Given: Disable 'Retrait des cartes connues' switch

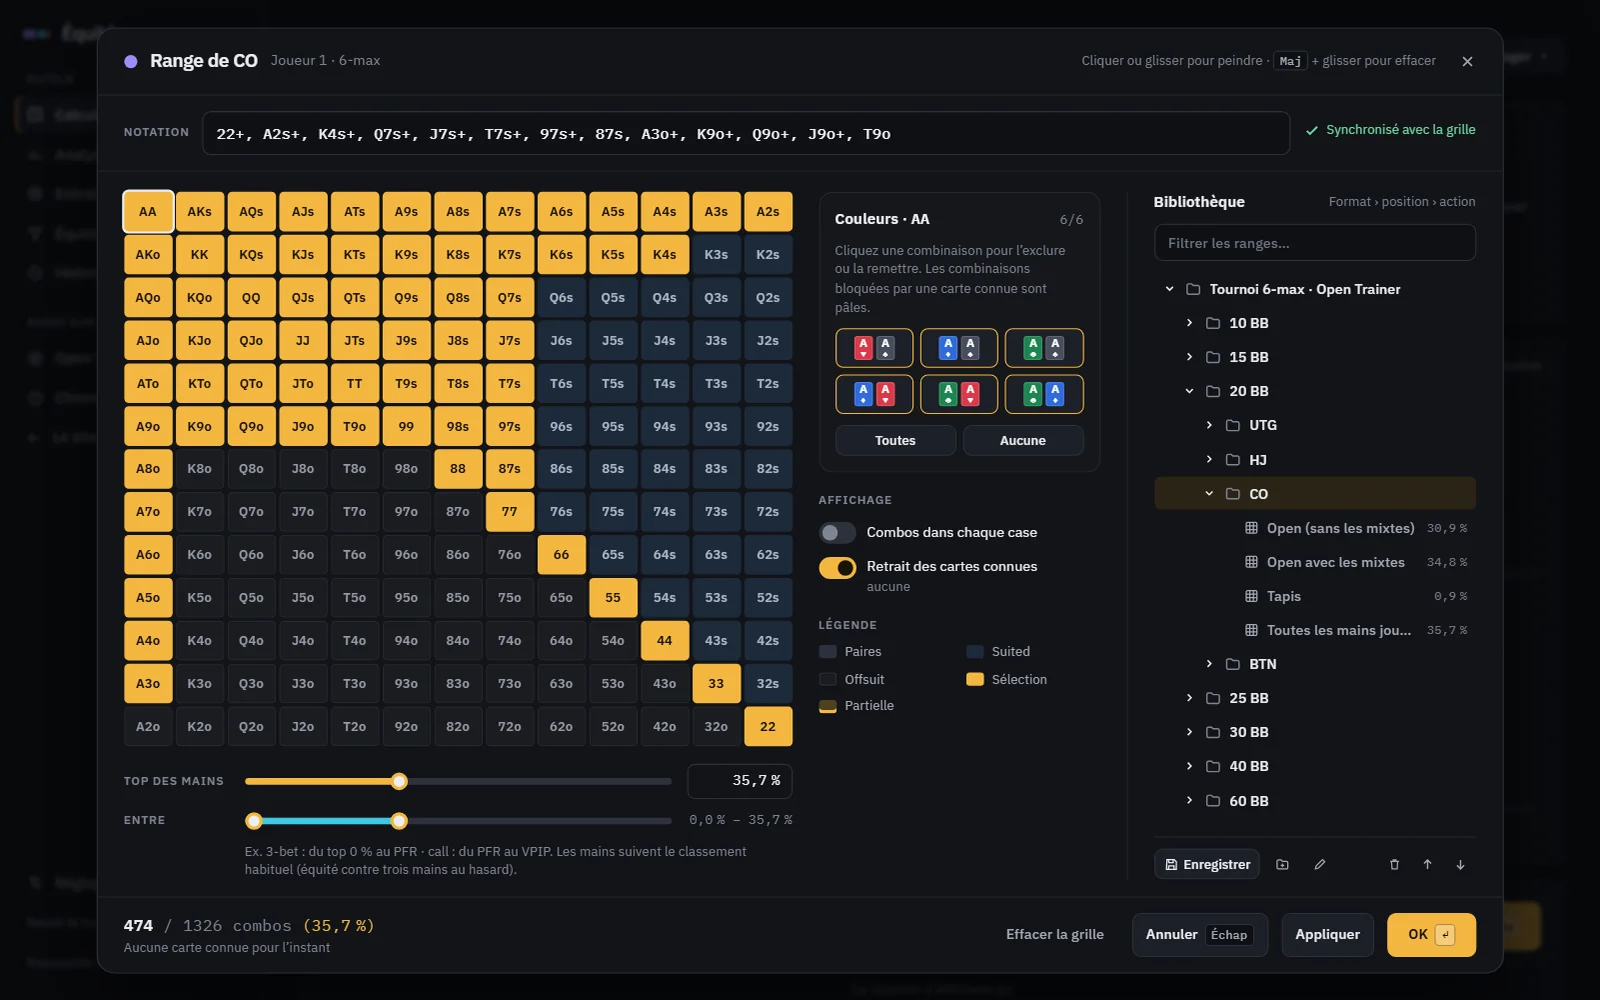Looking at the screenshot, I should pos(837,567).
